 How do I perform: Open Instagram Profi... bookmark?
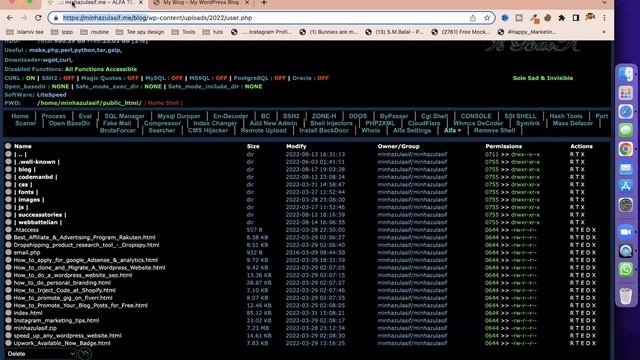[261, 32]
